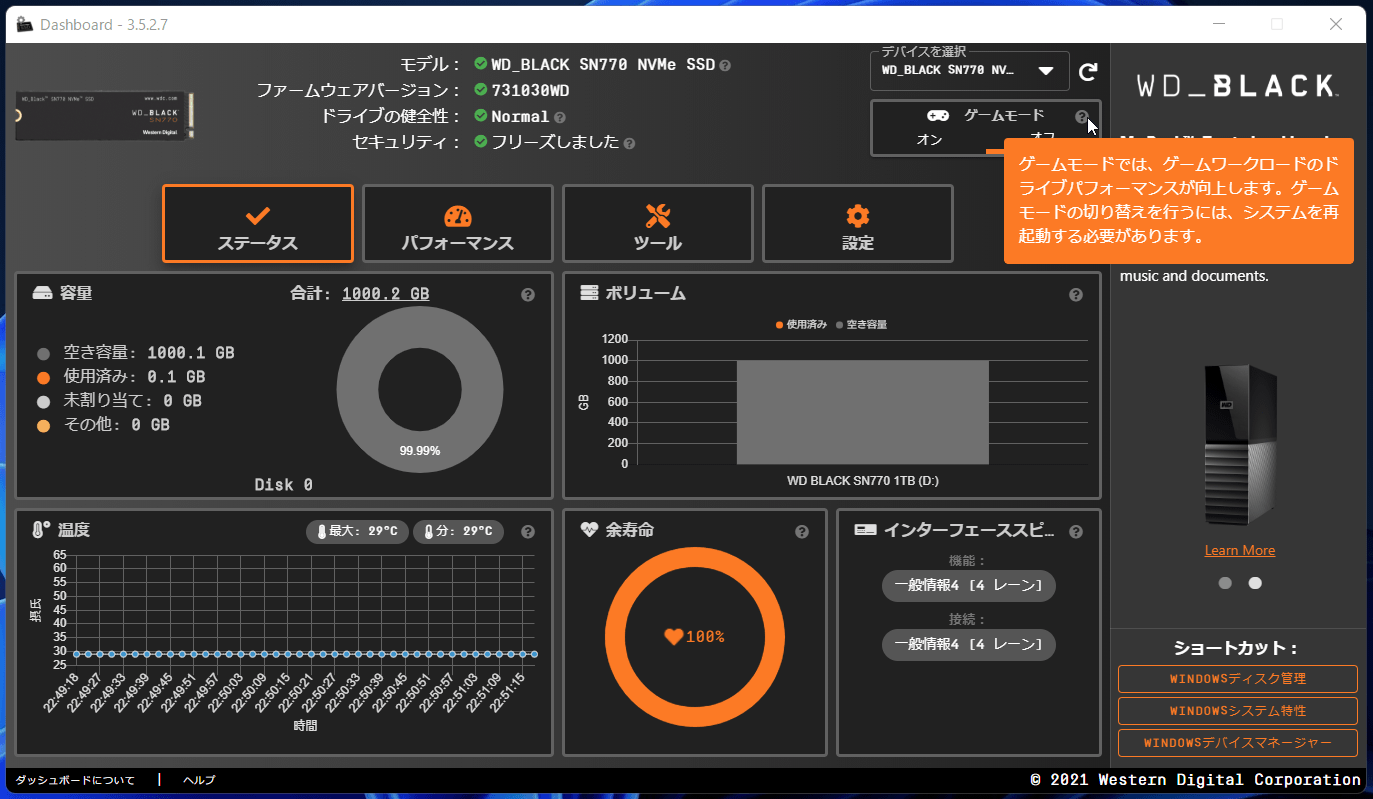Open help for the 温度 panel
The width and height of the screenshot is (1373, 799).
[528, 532]
